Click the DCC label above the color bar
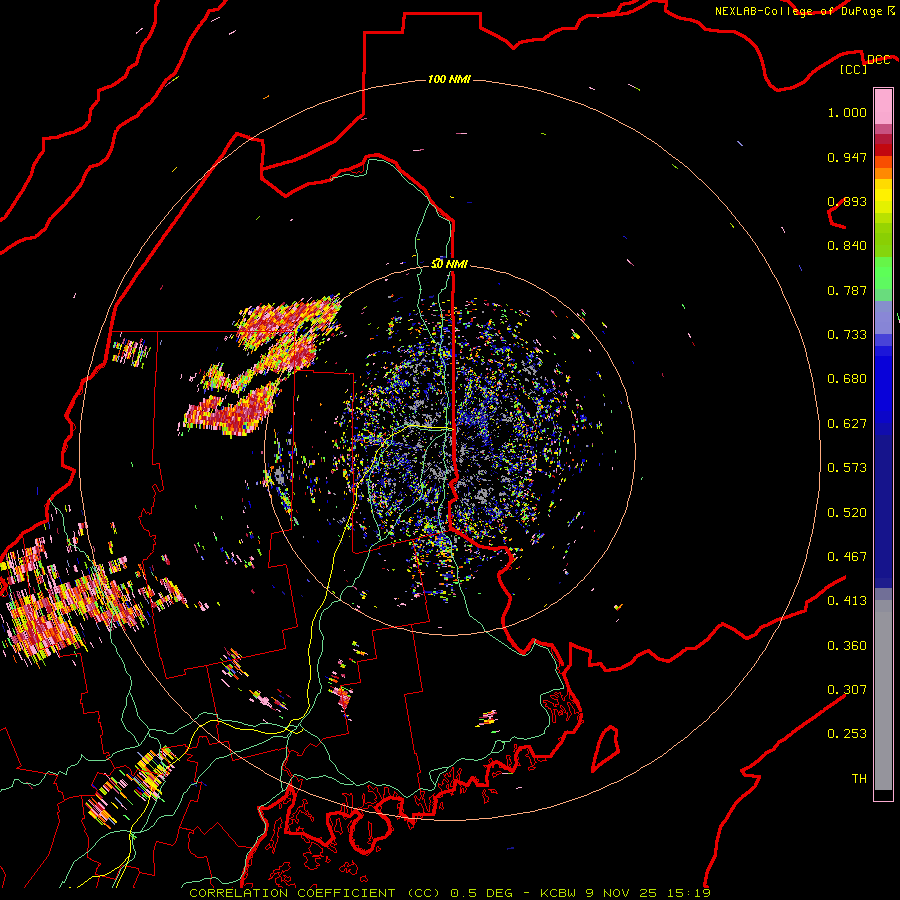The image size is (900, 900). pyautogui.click(x=878, y=60)
